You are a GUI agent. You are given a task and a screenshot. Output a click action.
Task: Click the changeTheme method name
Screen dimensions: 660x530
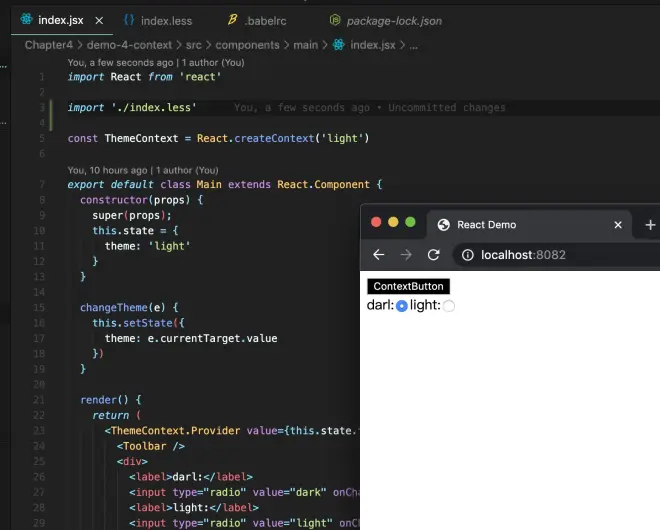click(114, 308)
